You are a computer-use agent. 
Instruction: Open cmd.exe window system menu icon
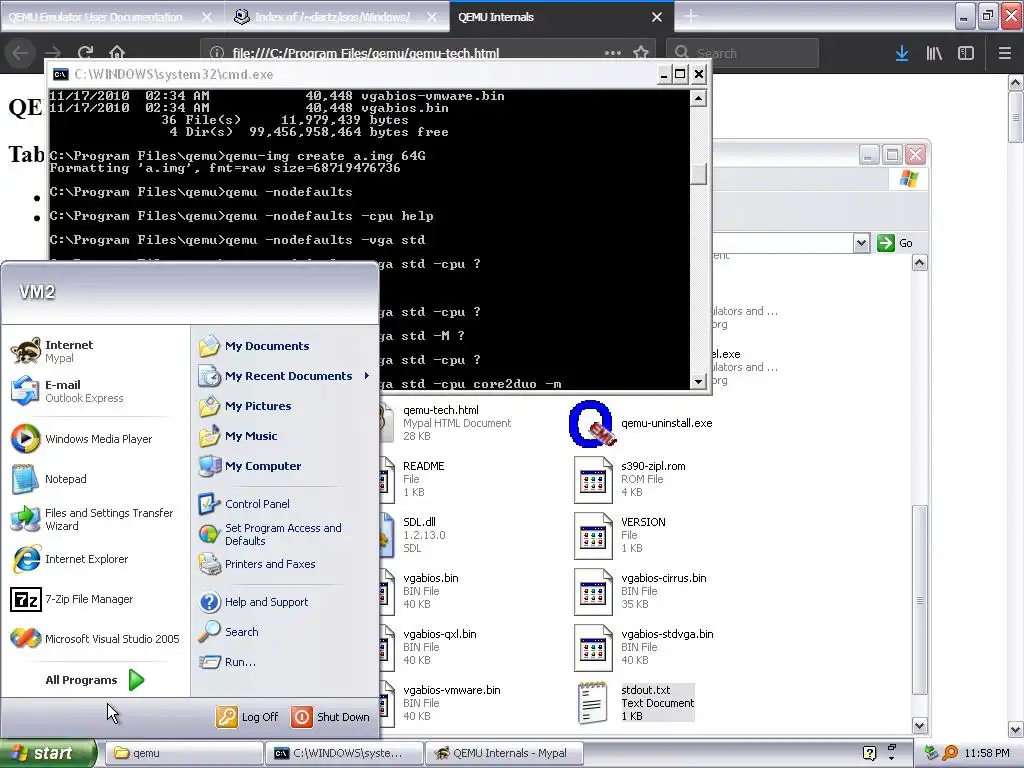pyautogui.click(x=61, y=74)
